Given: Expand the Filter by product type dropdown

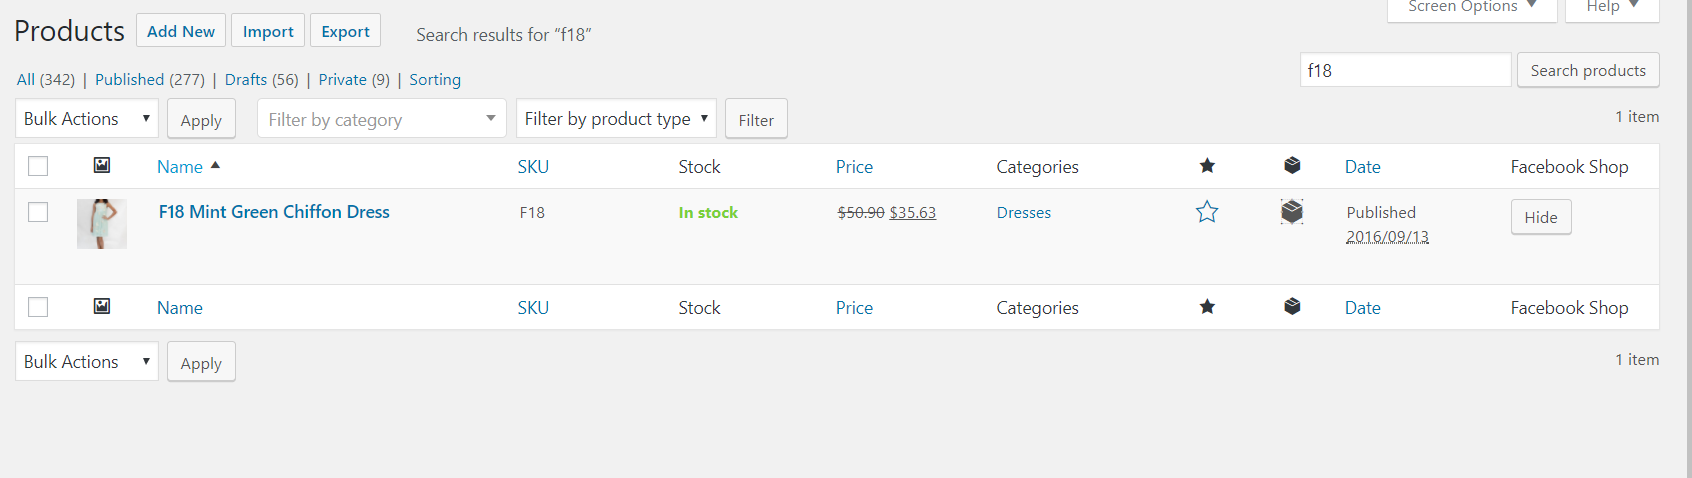Looking at the screenshot, I should click(617, 118).
